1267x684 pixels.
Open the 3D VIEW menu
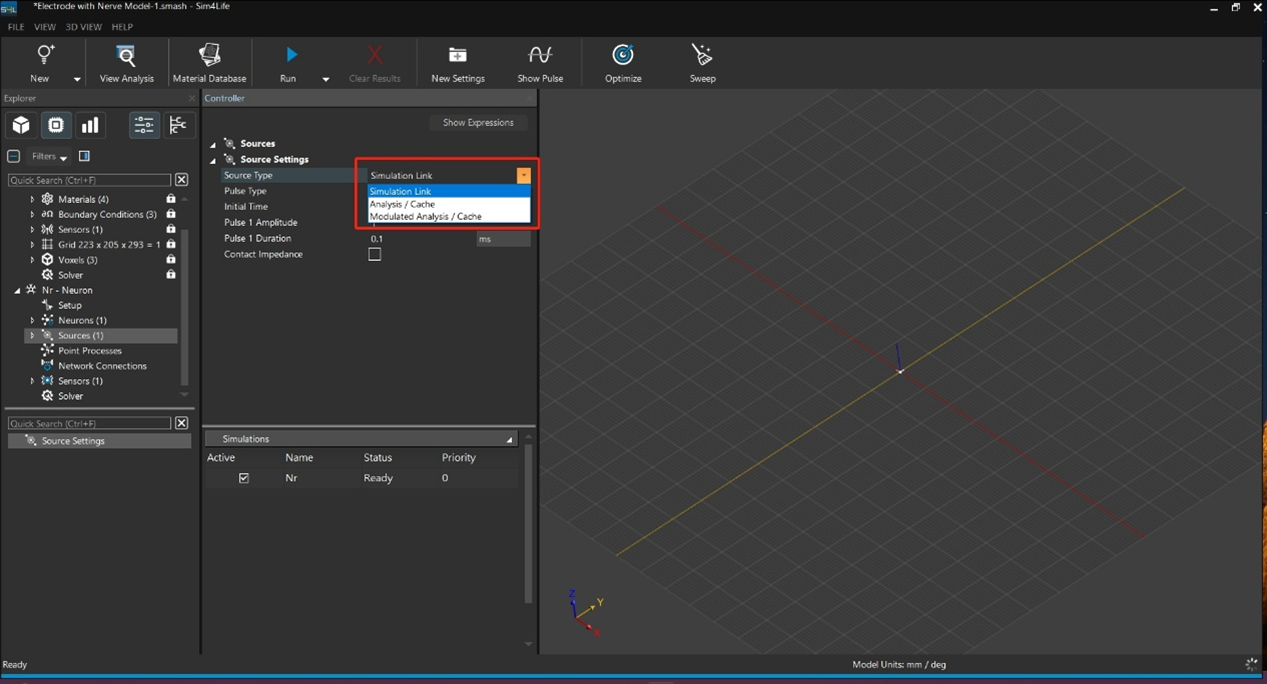tap(83, 27)
